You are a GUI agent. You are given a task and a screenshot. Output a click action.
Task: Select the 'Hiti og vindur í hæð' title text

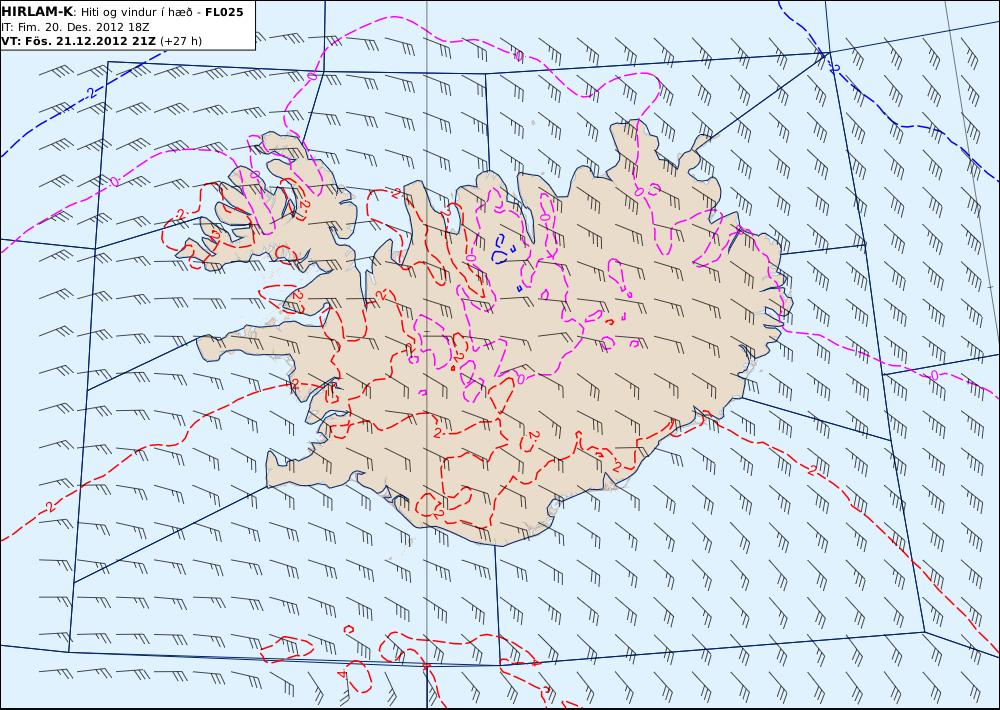136,13
